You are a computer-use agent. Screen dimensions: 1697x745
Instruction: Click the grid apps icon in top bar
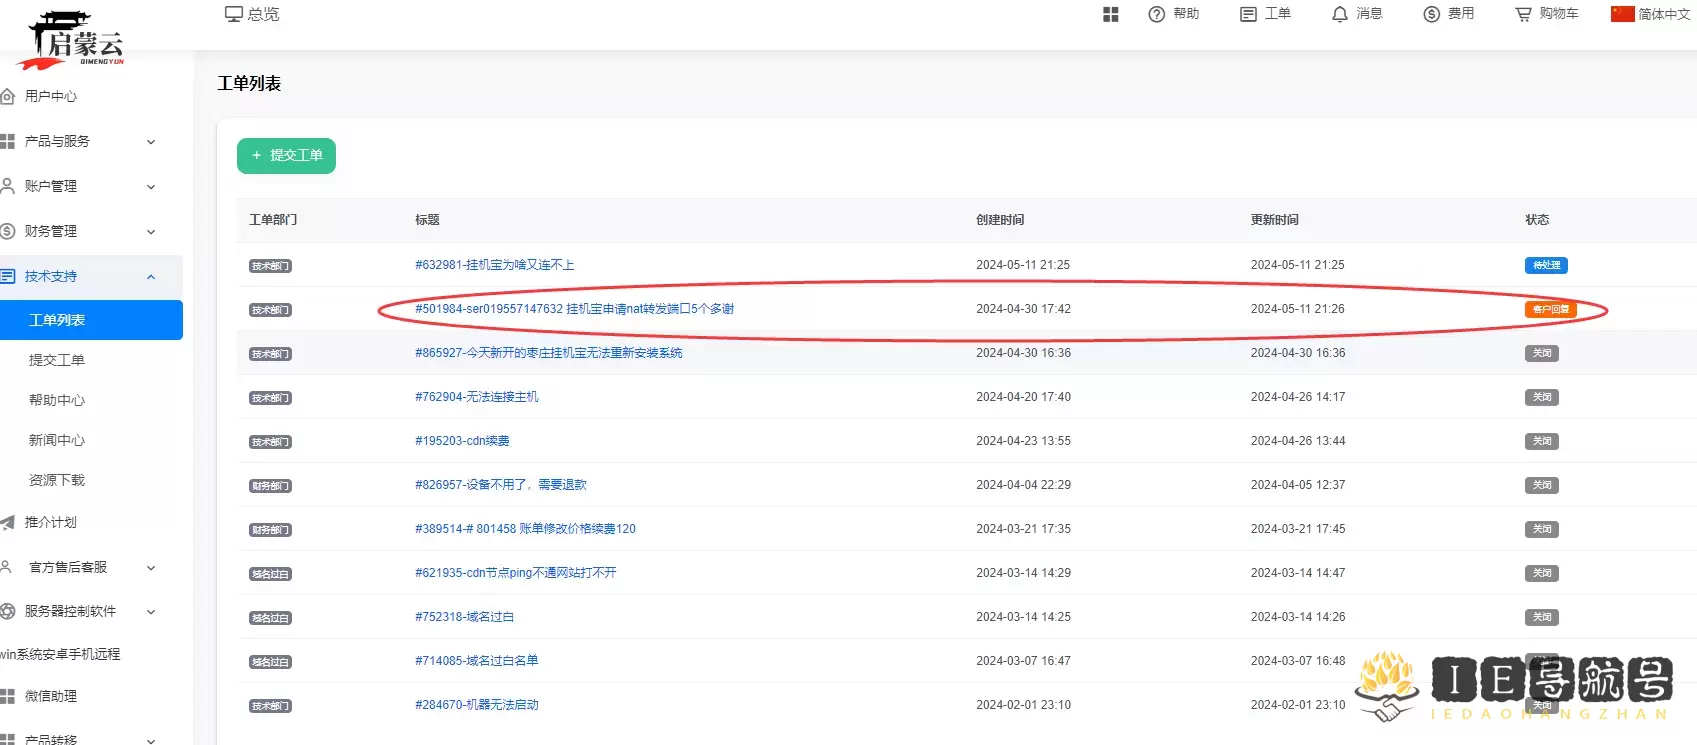pos(1110,14)
